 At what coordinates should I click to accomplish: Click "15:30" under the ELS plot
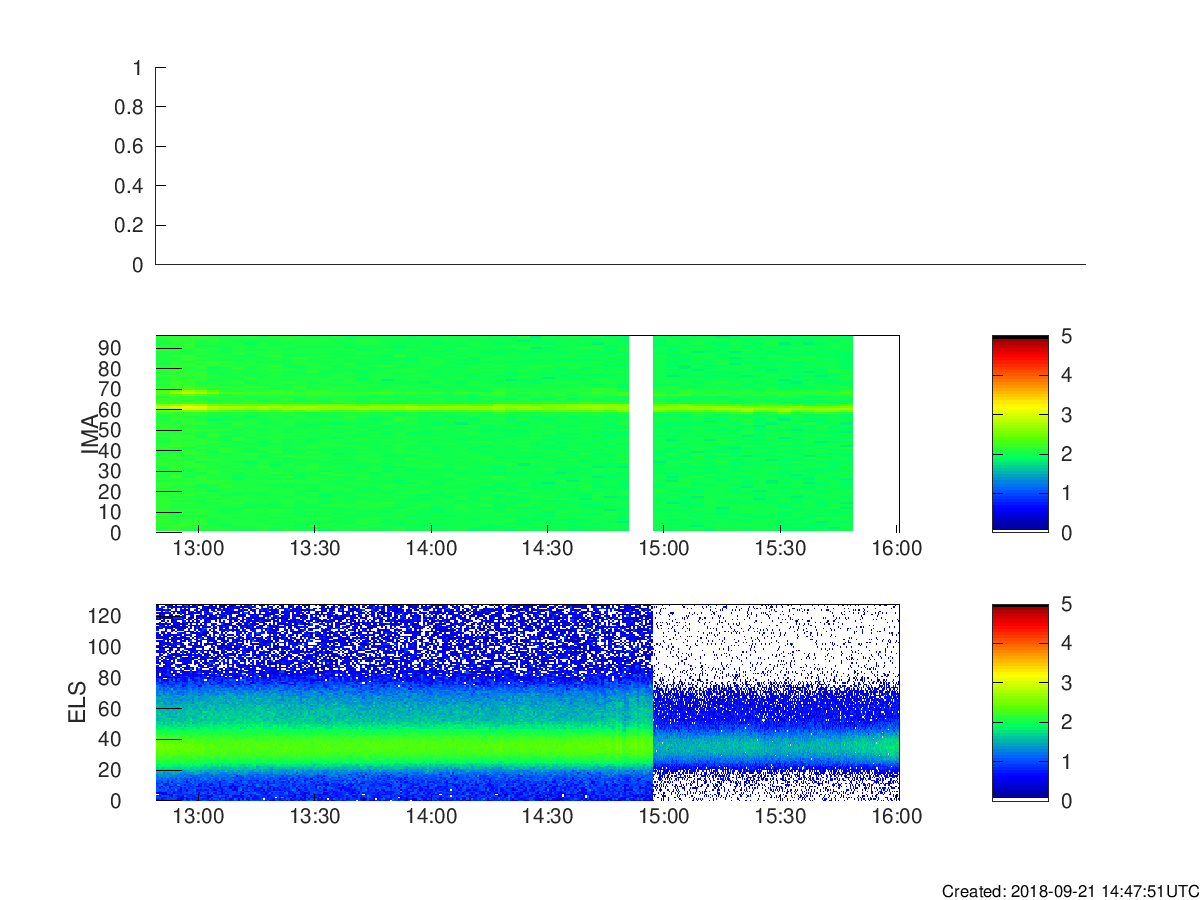click(x=780, y=817)
